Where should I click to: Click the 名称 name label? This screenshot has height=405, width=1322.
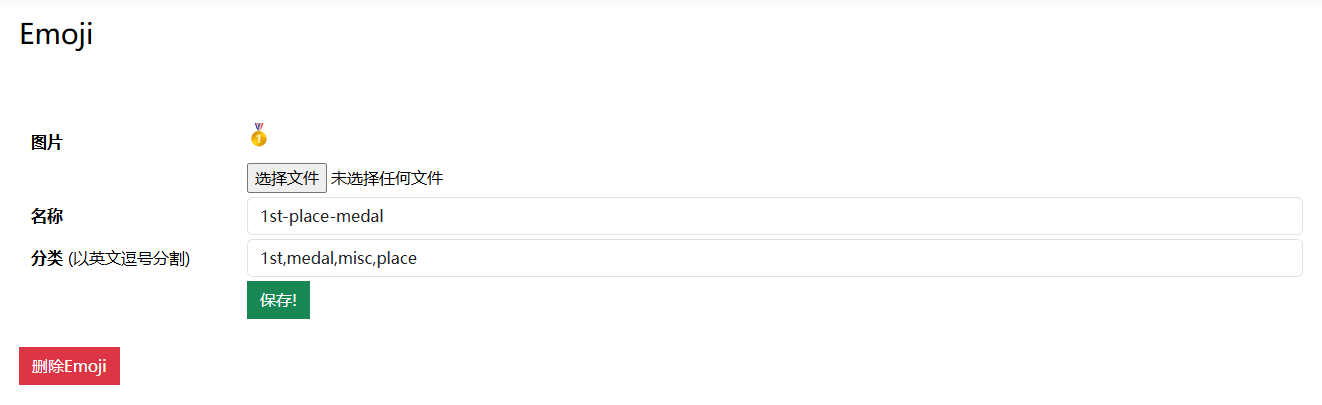click(x=47, y=216)
